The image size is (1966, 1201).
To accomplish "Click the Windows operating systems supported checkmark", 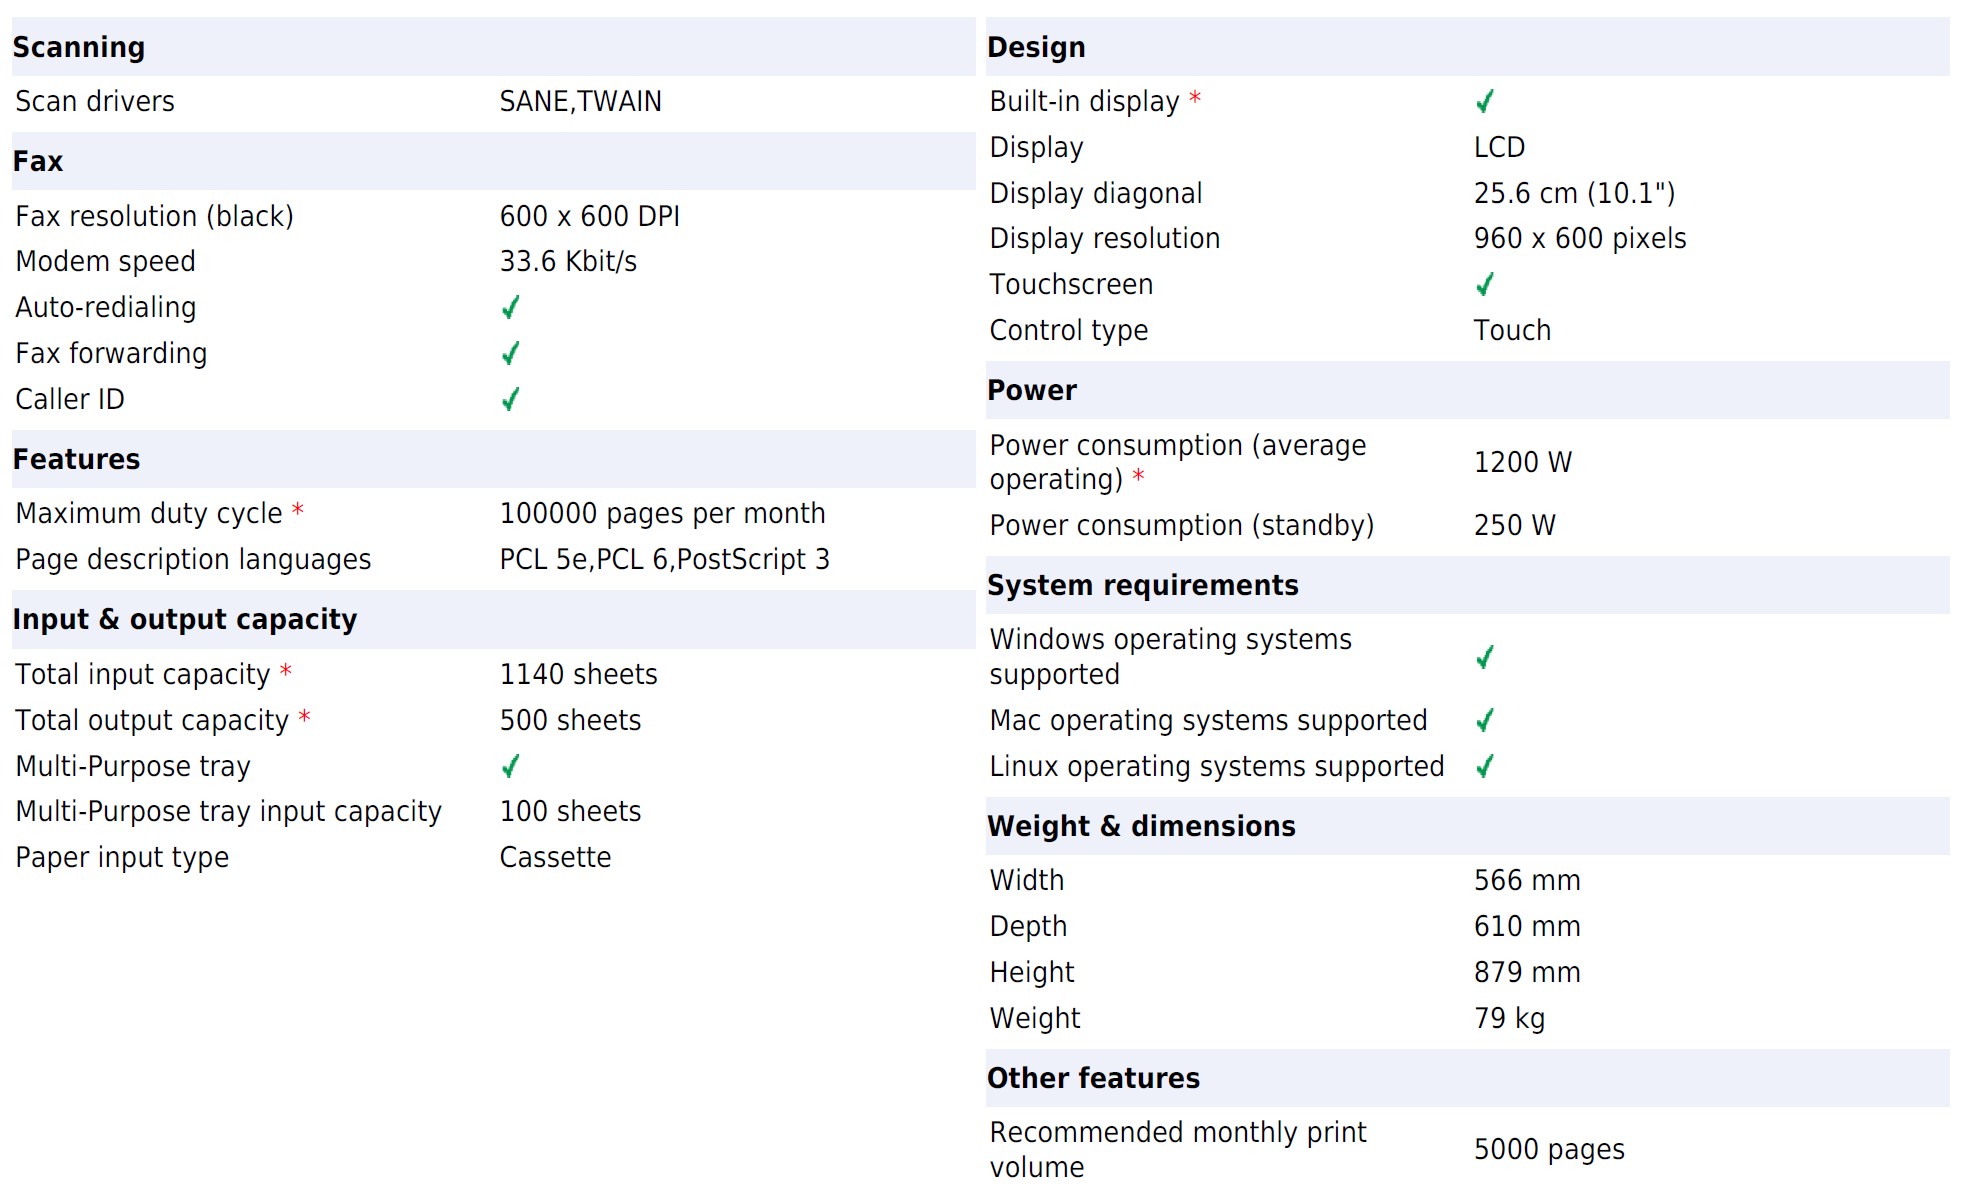I will point(1485,658).
